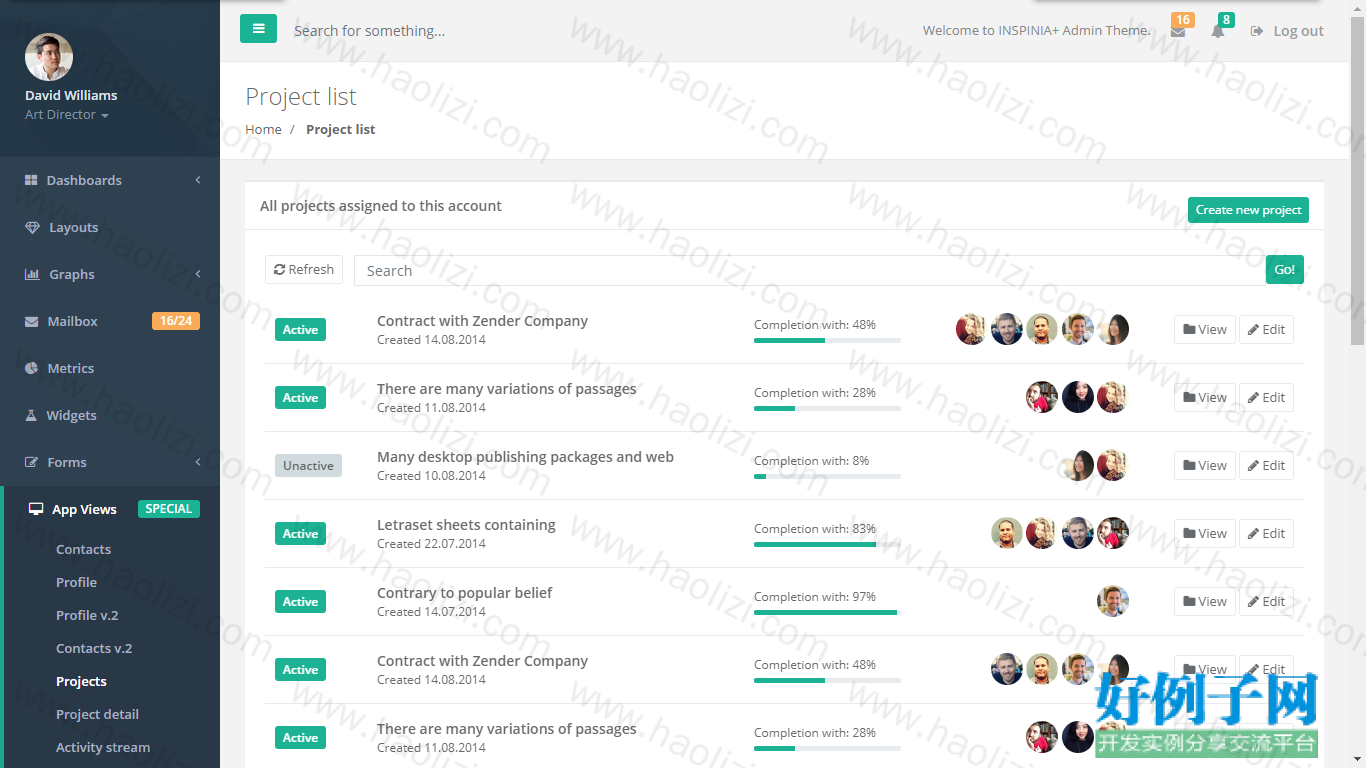Open Dashboards in the sidebar
Viewport: 1366px width, 768px height.
coord(84,180)
